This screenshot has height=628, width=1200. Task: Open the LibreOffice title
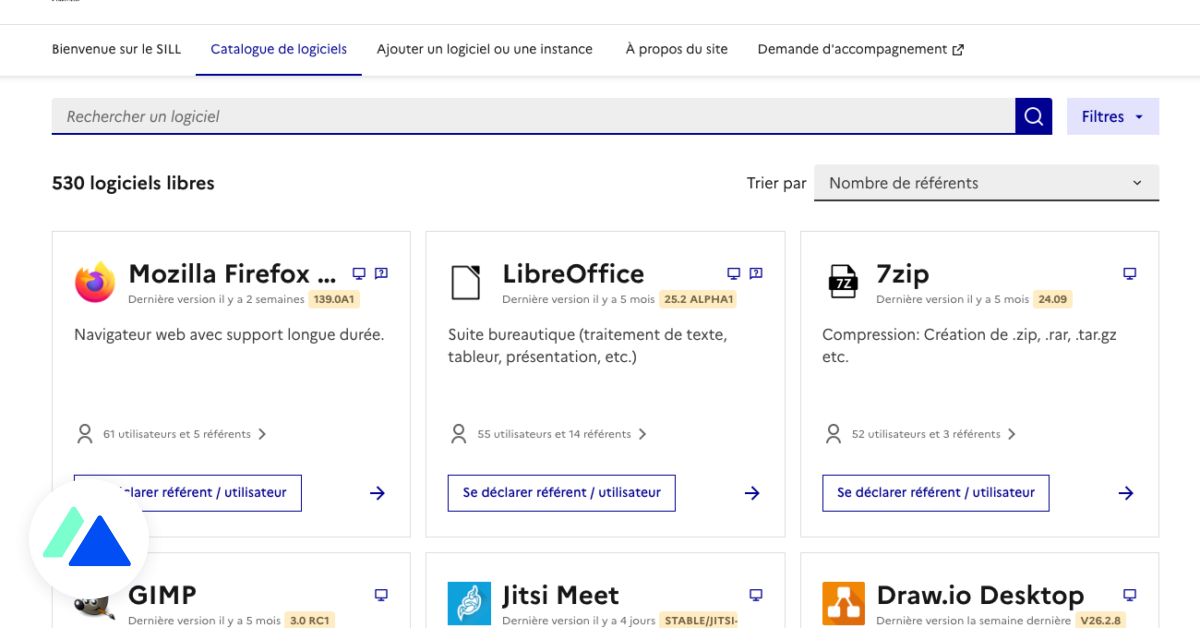tap(573, 274)
